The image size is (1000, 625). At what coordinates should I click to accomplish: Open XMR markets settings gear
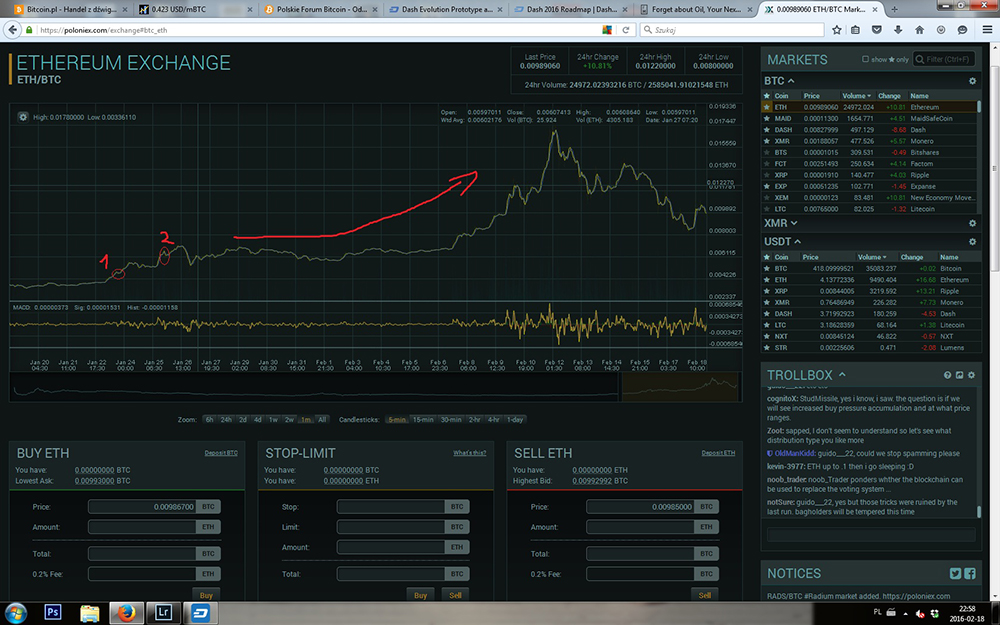pyautogui.click(x=972, y=223)
